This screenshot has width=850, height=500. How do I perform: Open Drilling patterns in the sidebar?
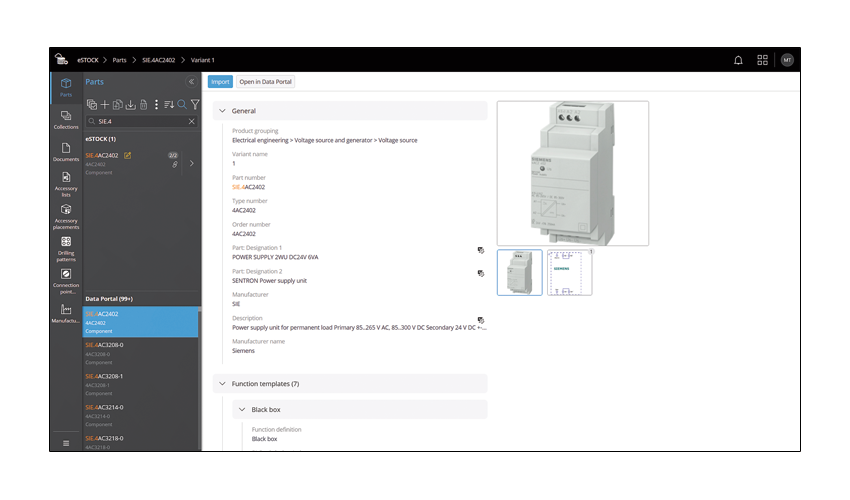coord(66,249)
